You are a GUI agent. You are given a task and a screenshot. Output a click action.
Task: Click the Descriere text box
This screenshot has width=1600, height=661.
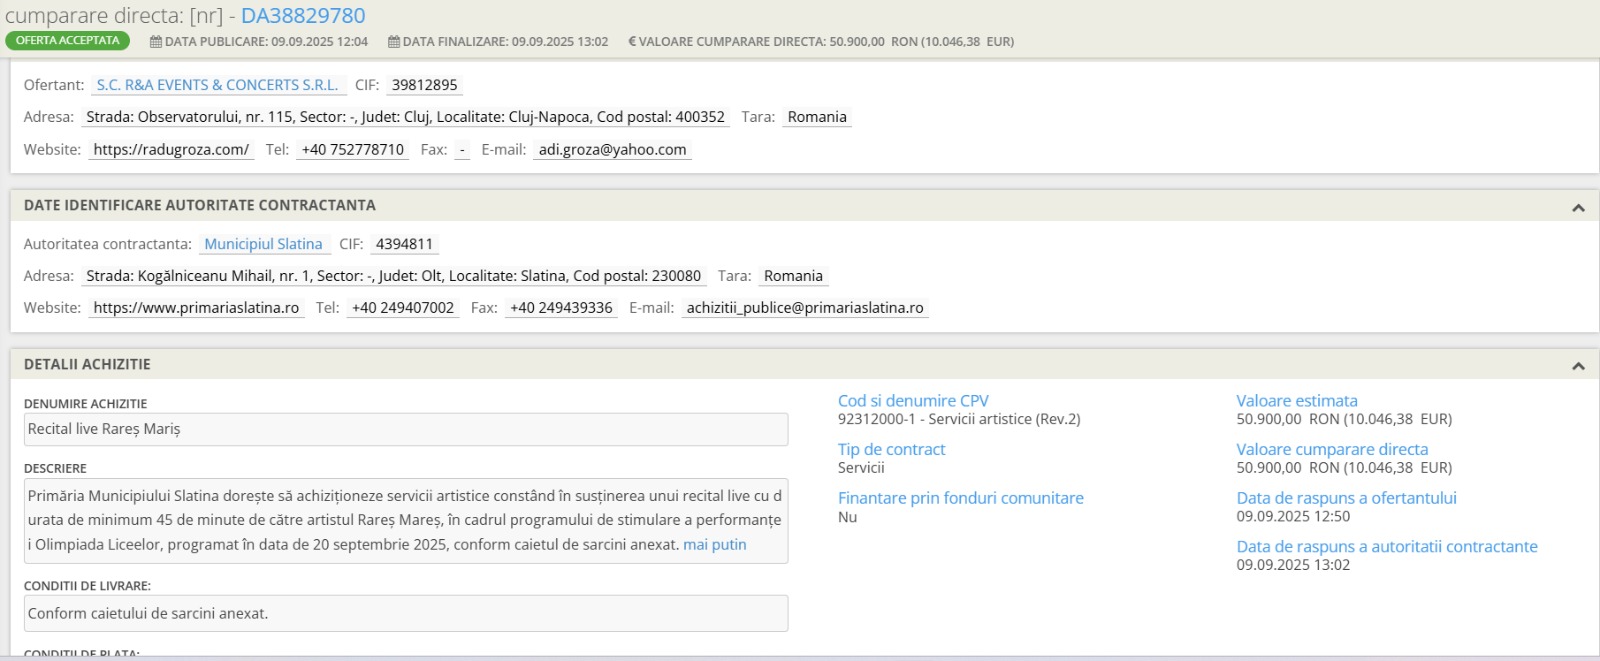405,521
